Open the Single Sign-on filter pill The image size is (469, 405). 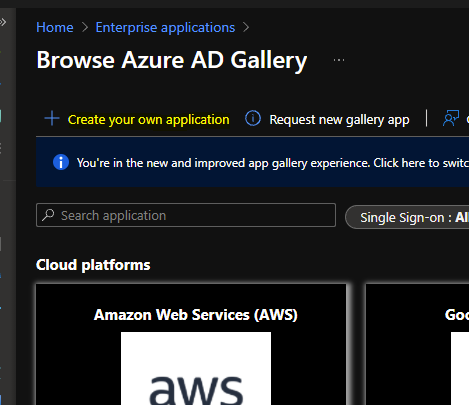tap(407, 217)
